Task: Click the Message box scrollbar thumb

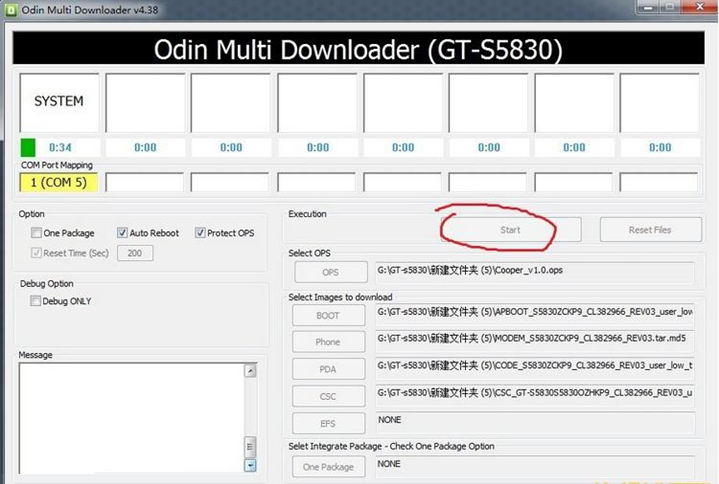Action: point(250,446)
